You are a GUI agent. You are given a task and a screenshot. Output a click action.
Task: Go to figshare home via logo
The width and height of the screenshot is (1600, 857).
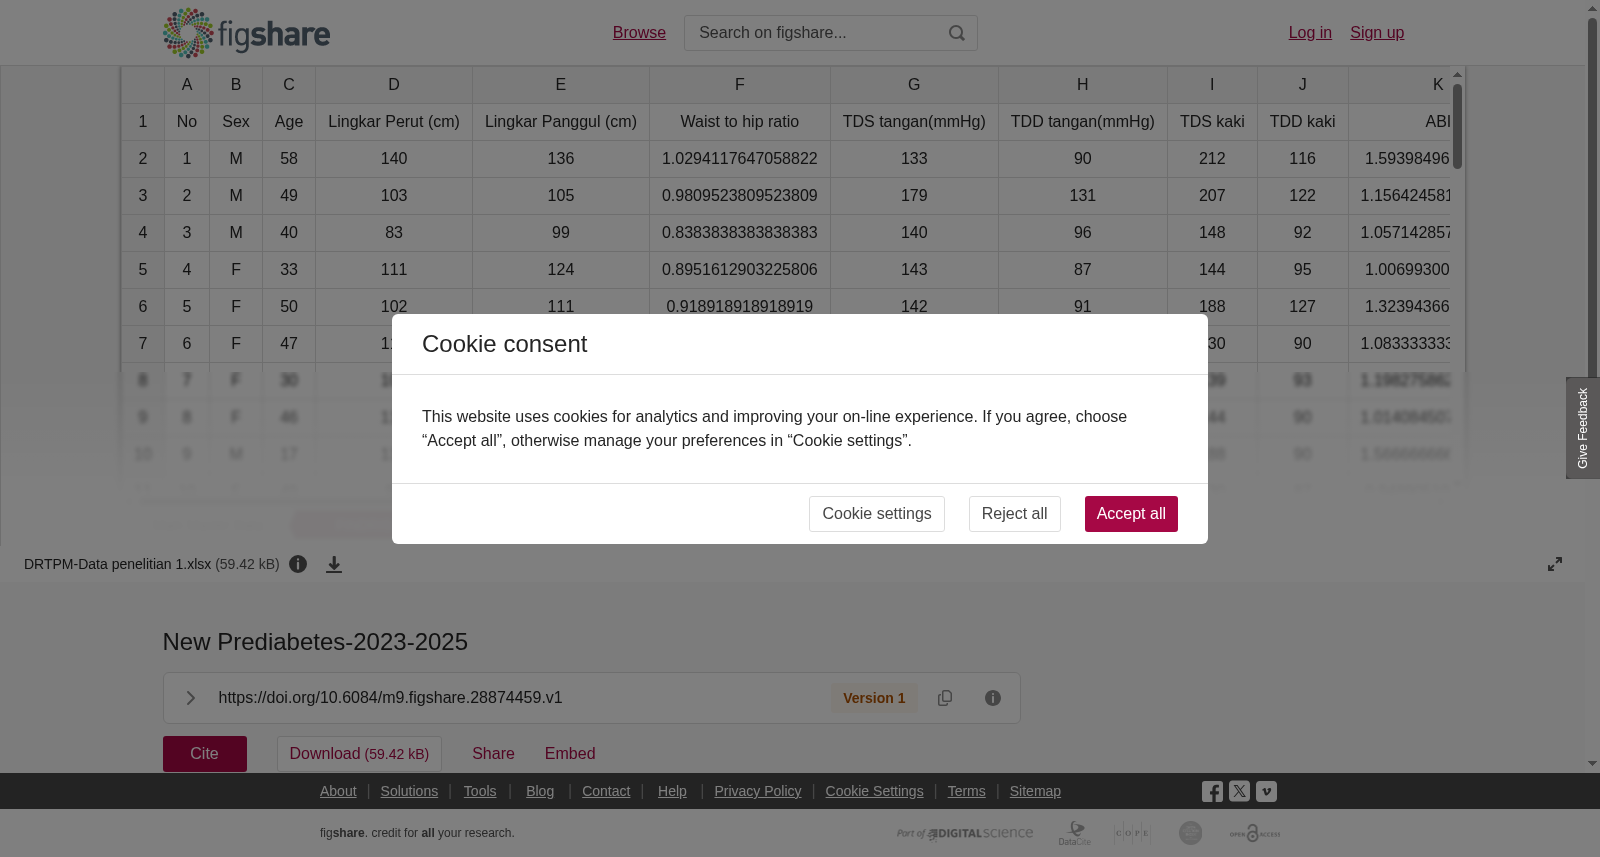(x=247, y=33)
